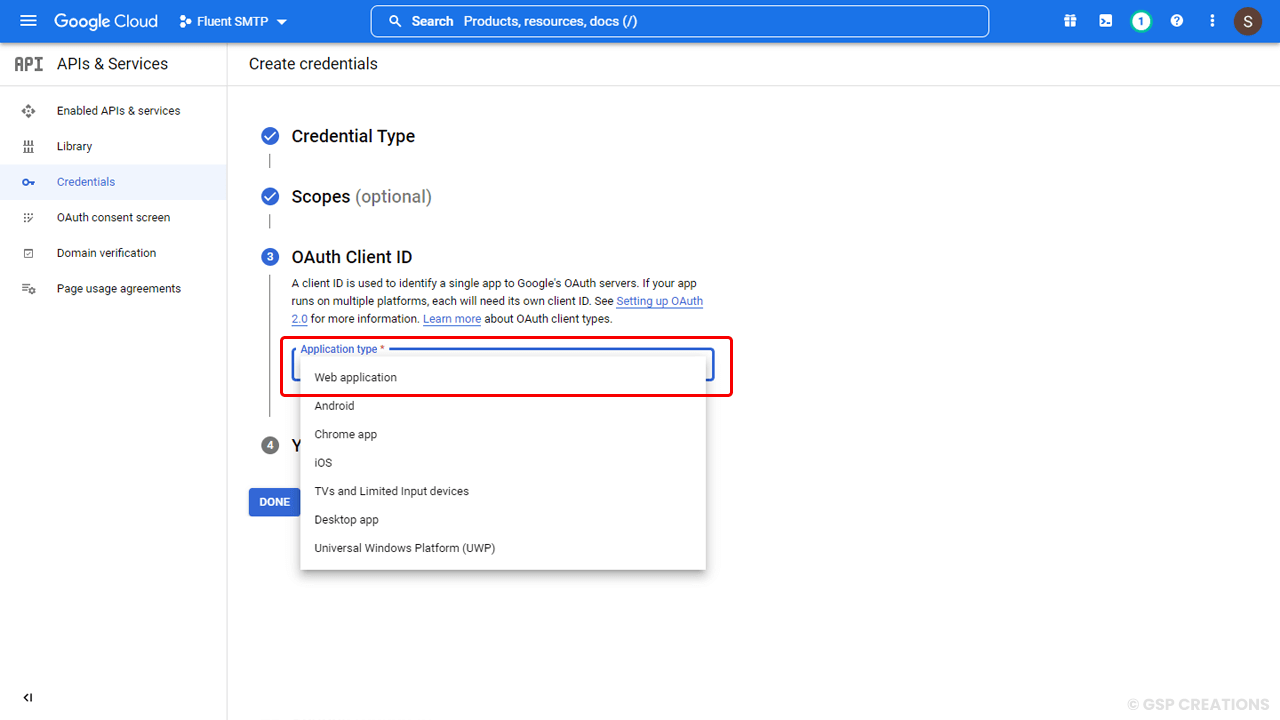Open the account avatar with letter S
The image size is (1280, 720).
[1248, 20]
